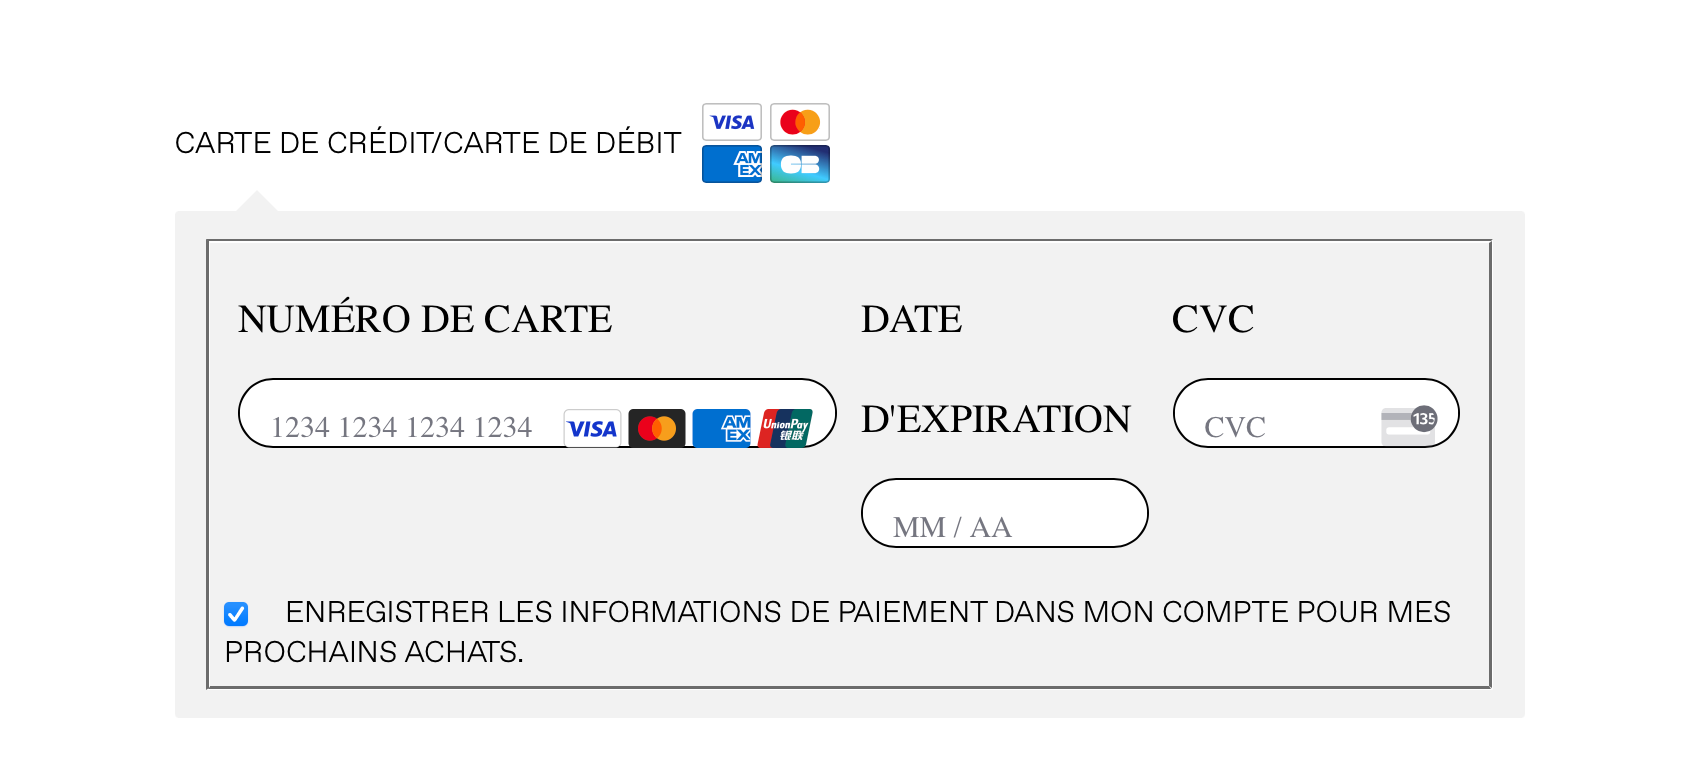Click the Amex badge in the card number field
1684x770 pixels.
tap(722, 428)
